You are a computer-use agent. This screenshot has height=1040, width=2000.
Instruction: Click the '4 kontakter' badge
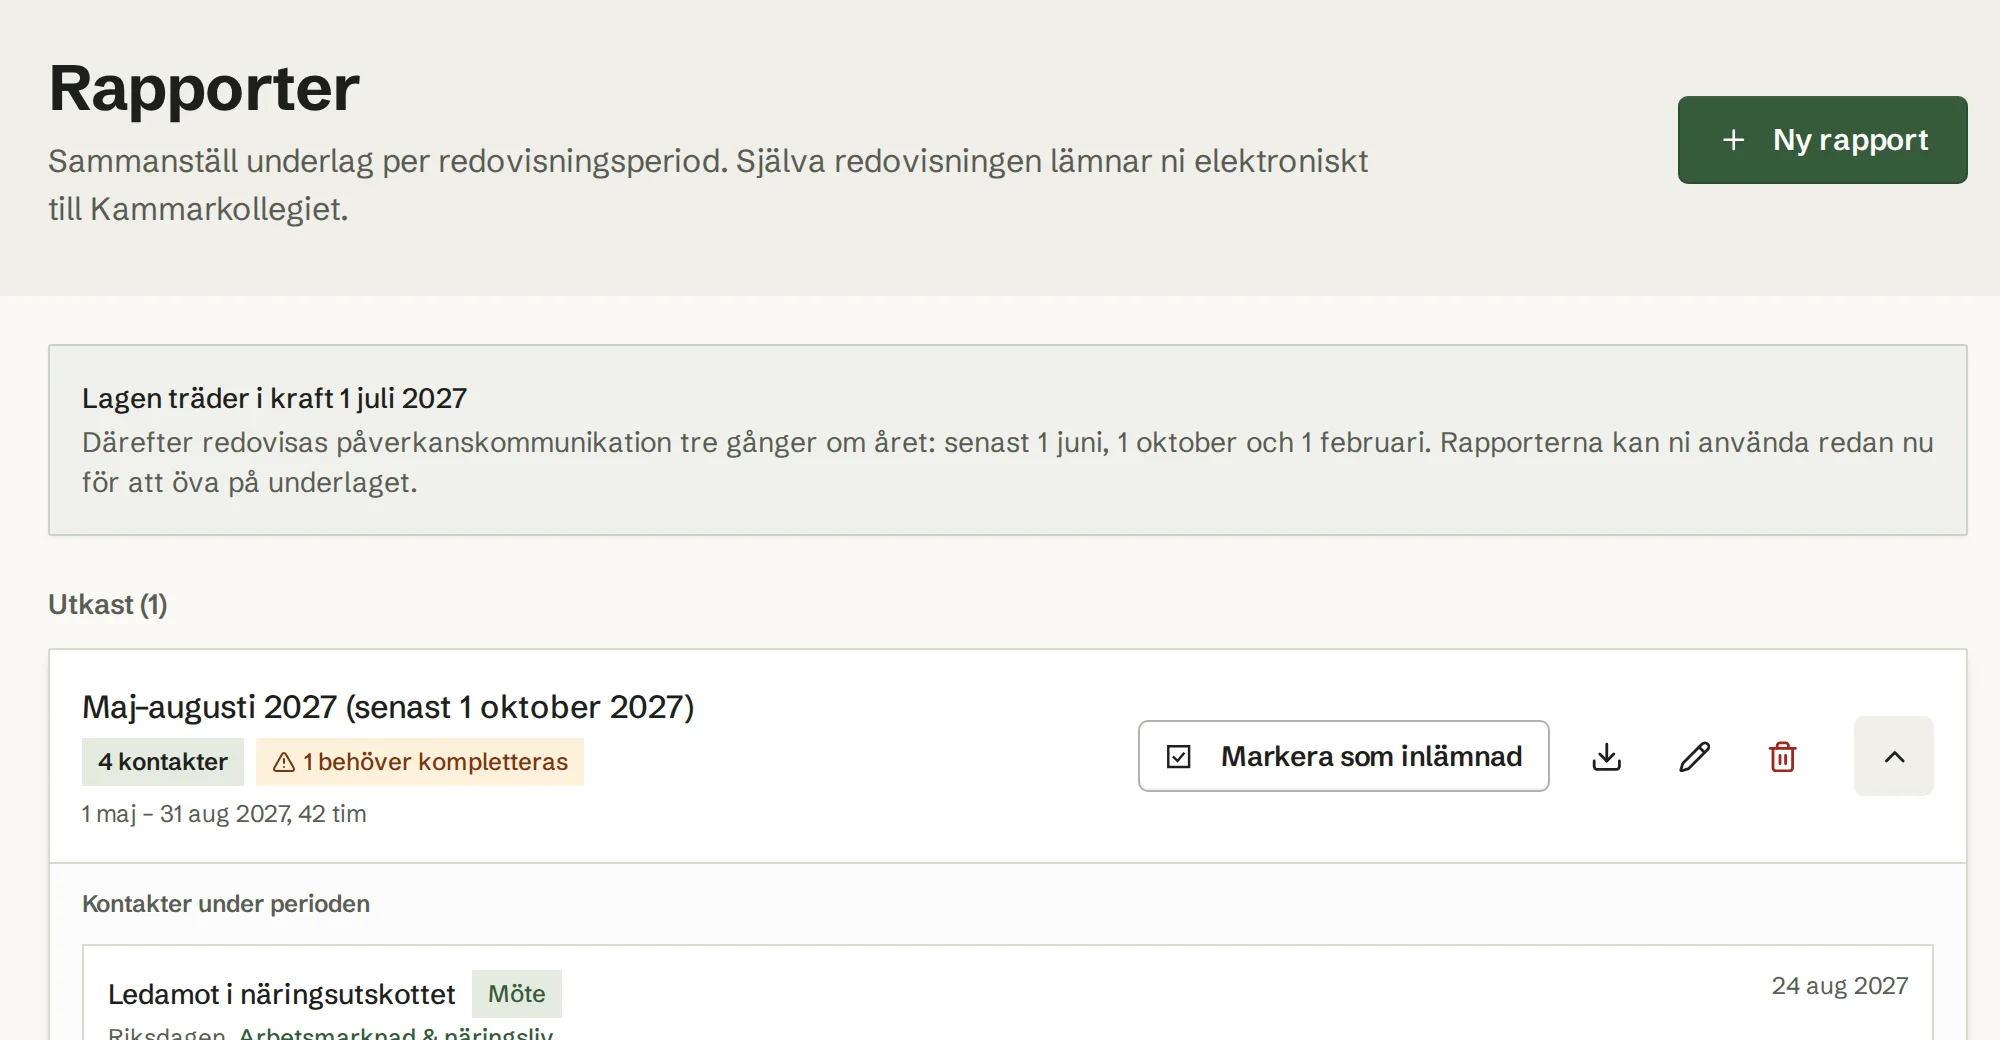point(163,762)
